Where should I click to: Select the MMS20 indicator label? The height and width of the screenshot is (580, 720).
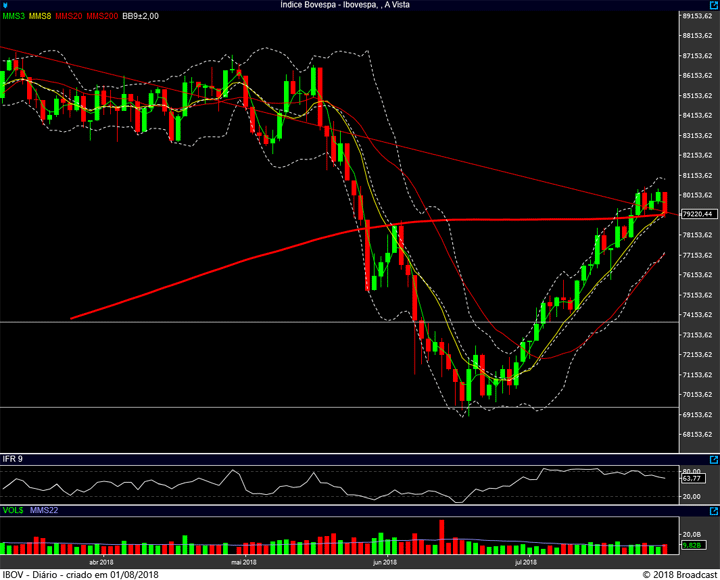click(x=69, y=16)
